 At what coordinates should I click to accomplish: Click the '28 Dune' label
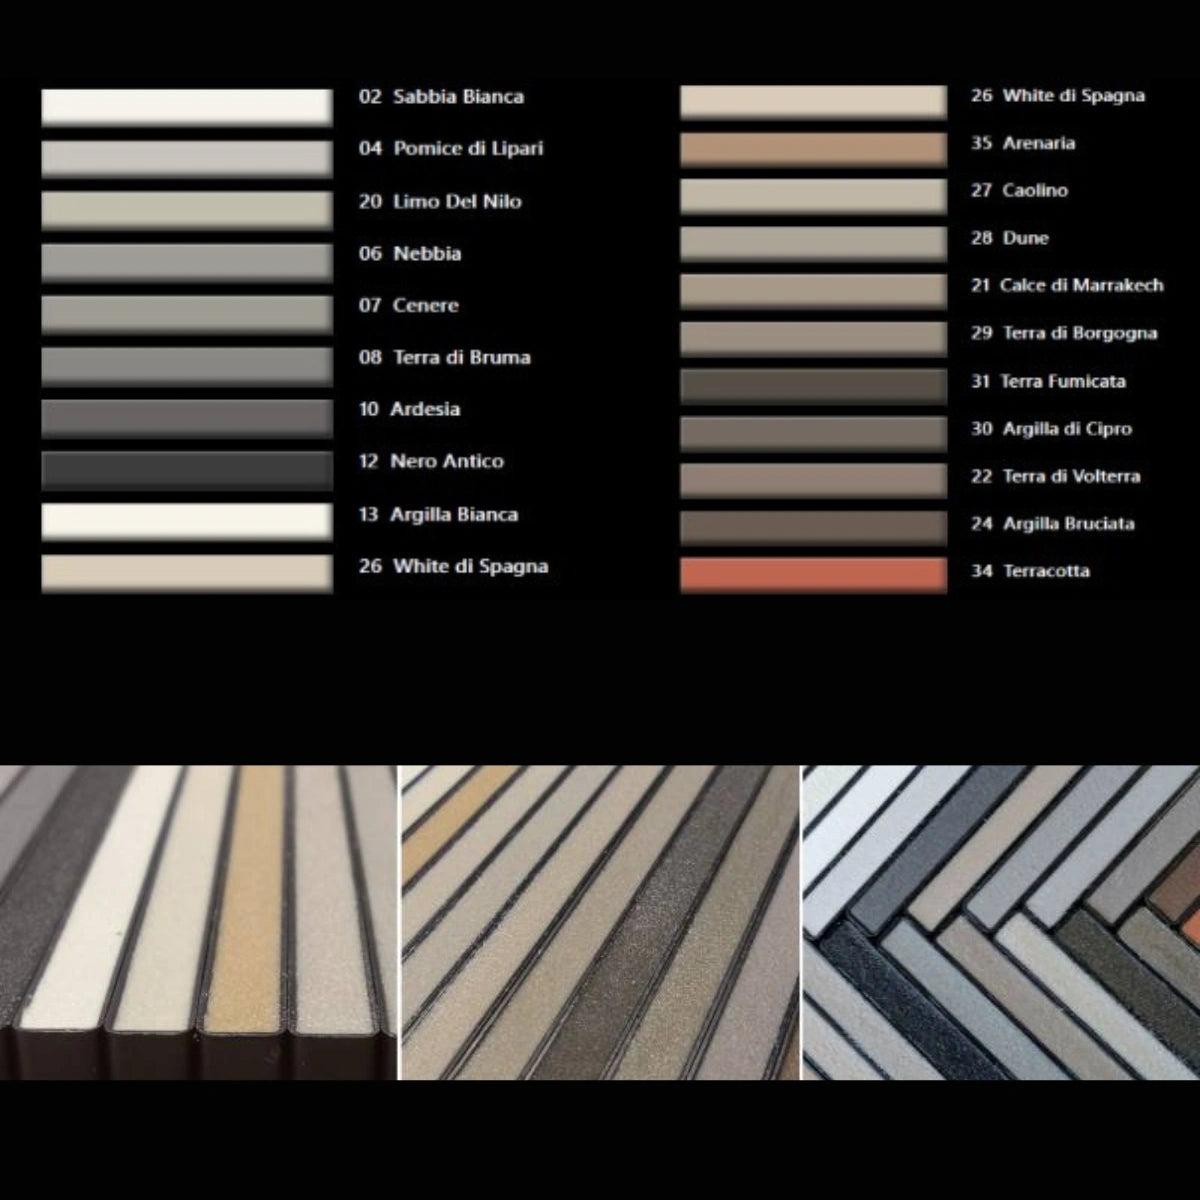(1010, 238)
